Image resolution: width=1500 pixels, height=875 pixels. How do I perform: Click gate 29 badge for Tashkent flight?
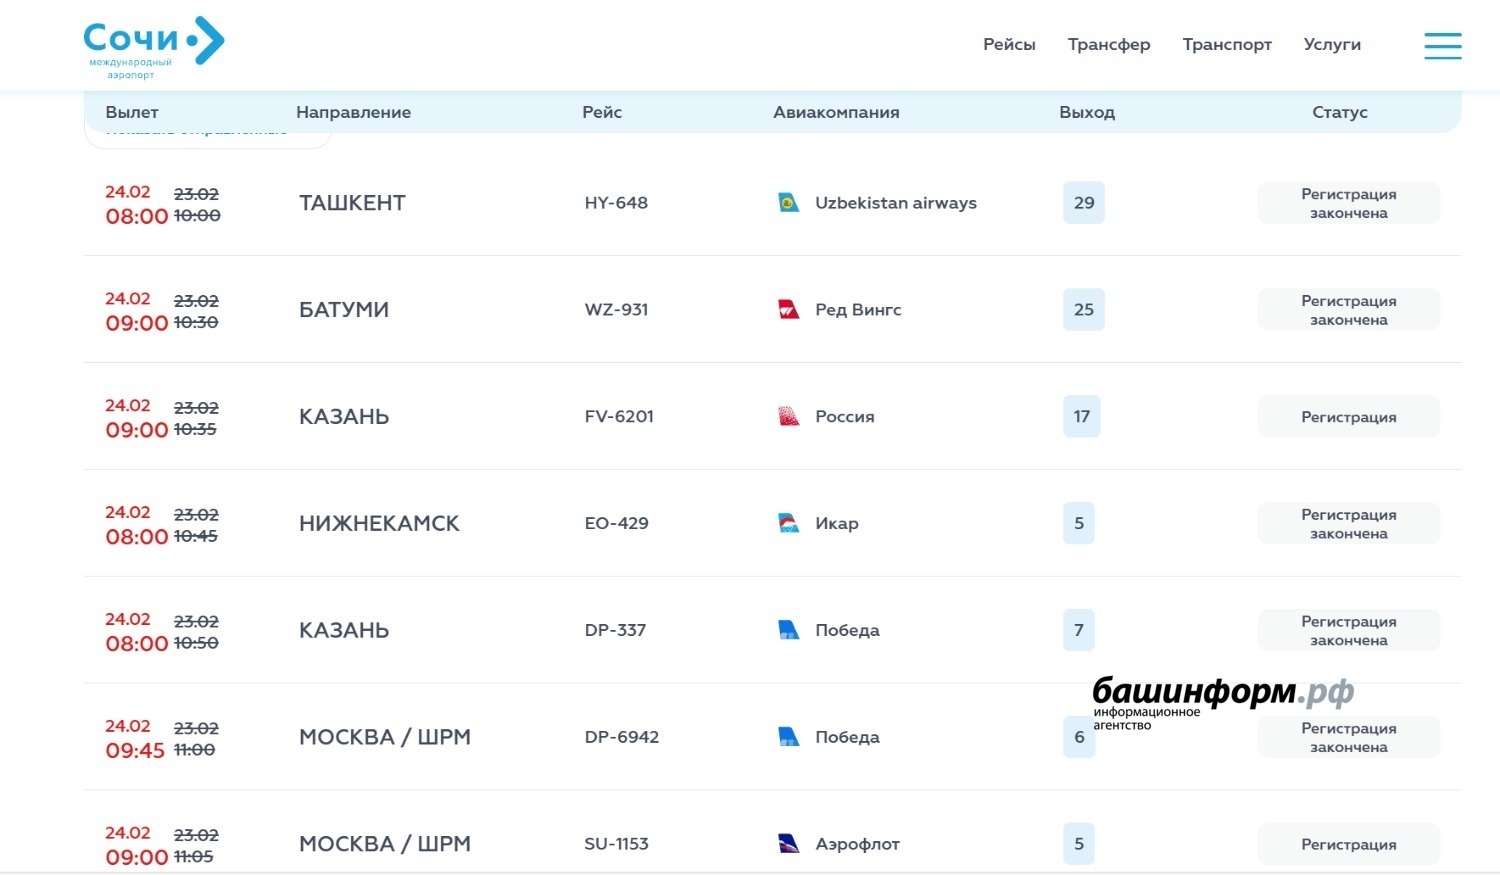(x=1084, y=203)
